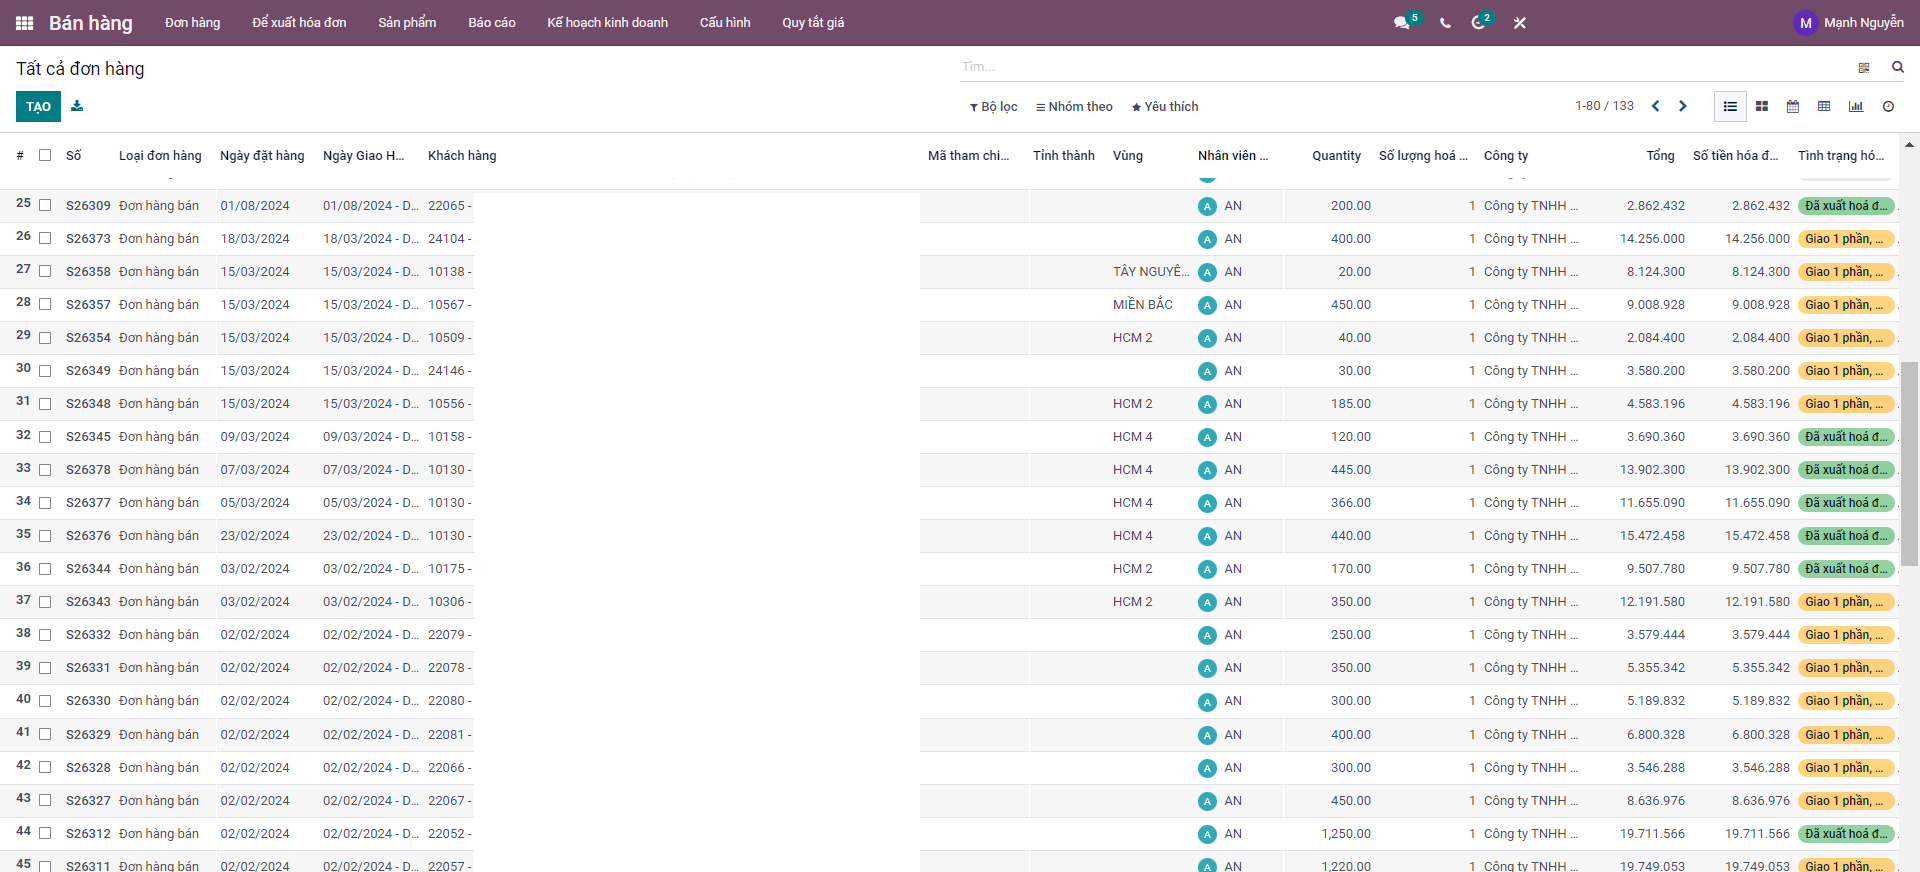Open the Mạnh Nguyễn user menu
The image size is (1920, 872).
click(1849, 23)
